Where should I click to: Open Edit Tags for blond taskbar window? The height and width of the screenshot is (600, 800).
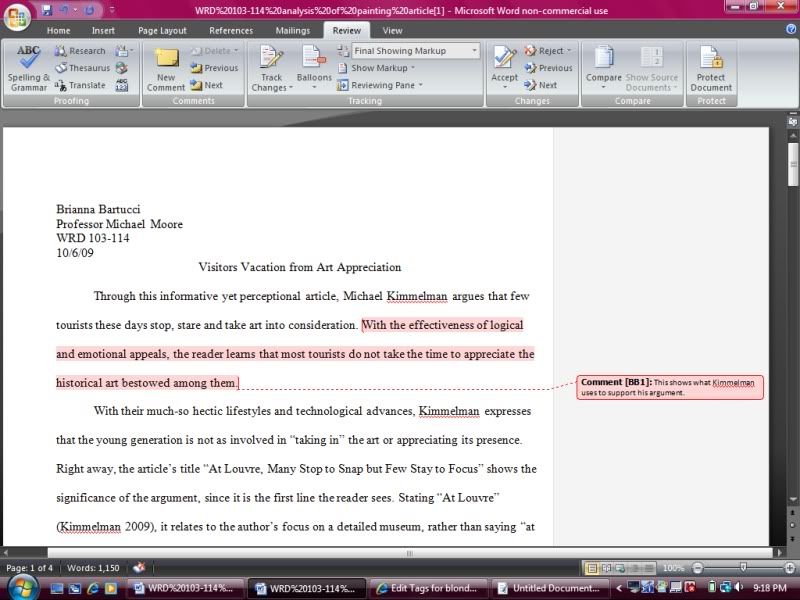(x=428, y=588)
